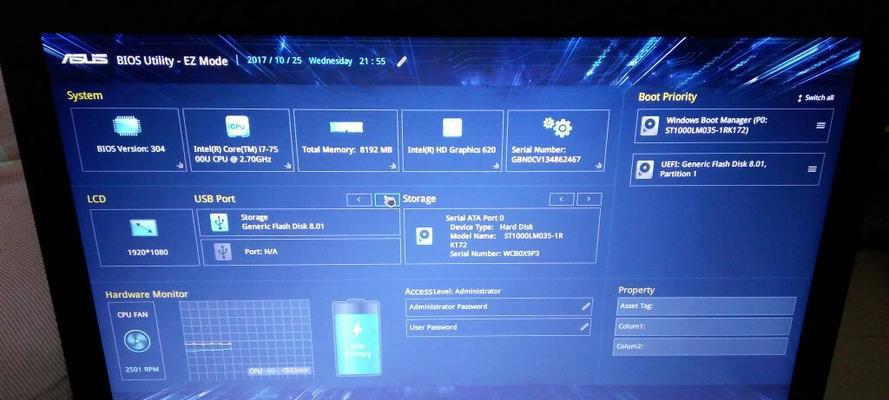Click the BIOS chip icon
This screenshot has height=400, width=889.
pyautogui.click(x=126, y=126)
